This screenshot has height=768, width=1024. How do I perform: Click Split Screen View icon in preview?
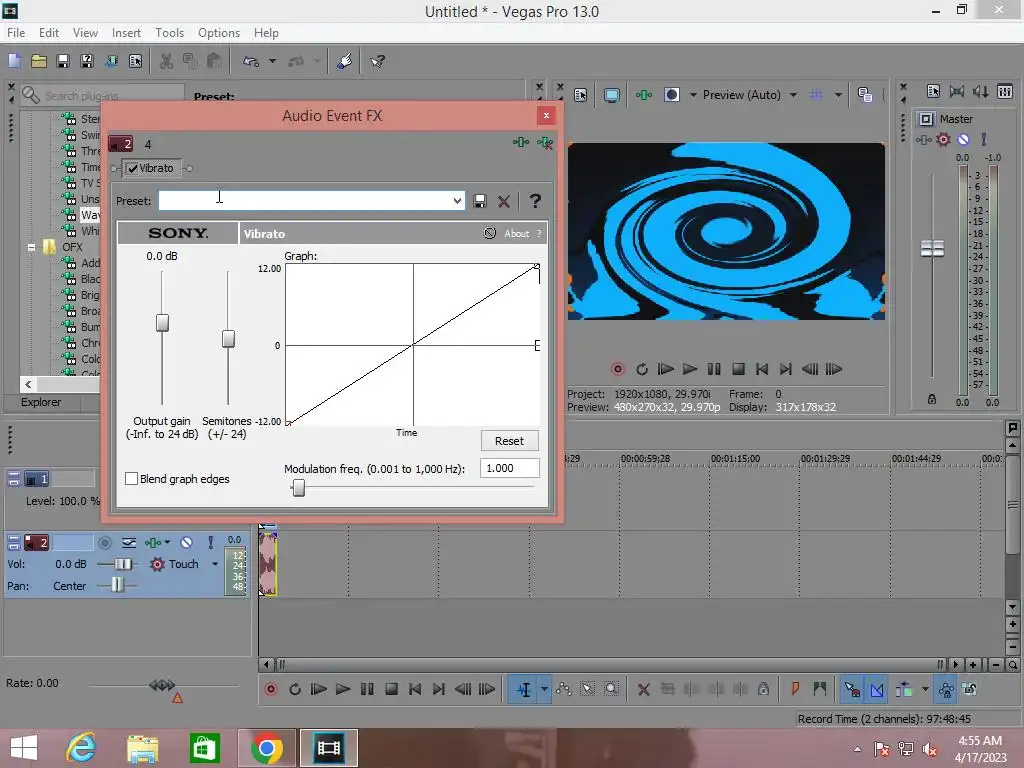[x=671, y=95]
